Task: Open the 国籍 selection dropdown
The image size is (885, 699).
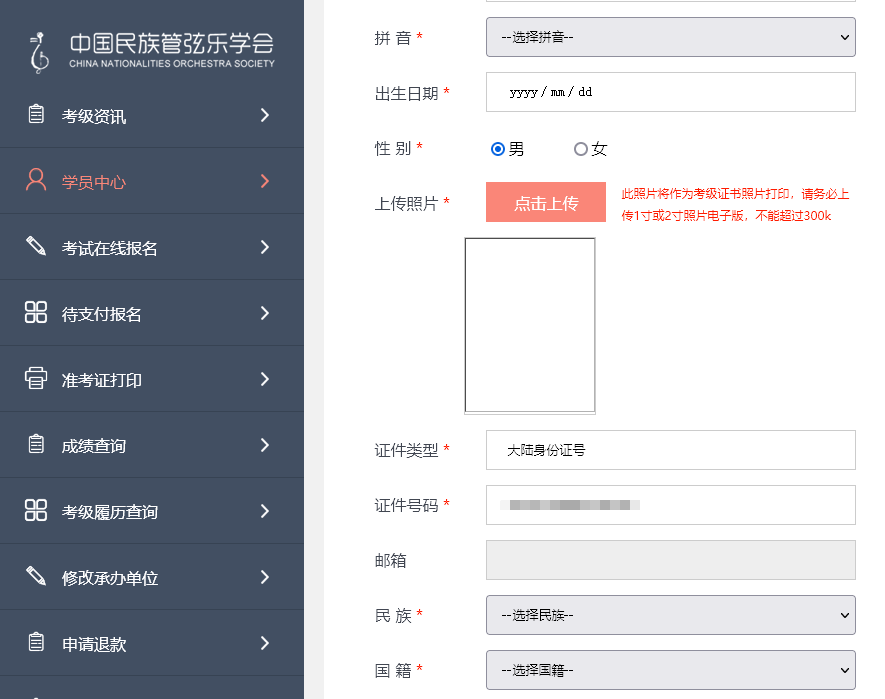Action: [x=669, y=670]
